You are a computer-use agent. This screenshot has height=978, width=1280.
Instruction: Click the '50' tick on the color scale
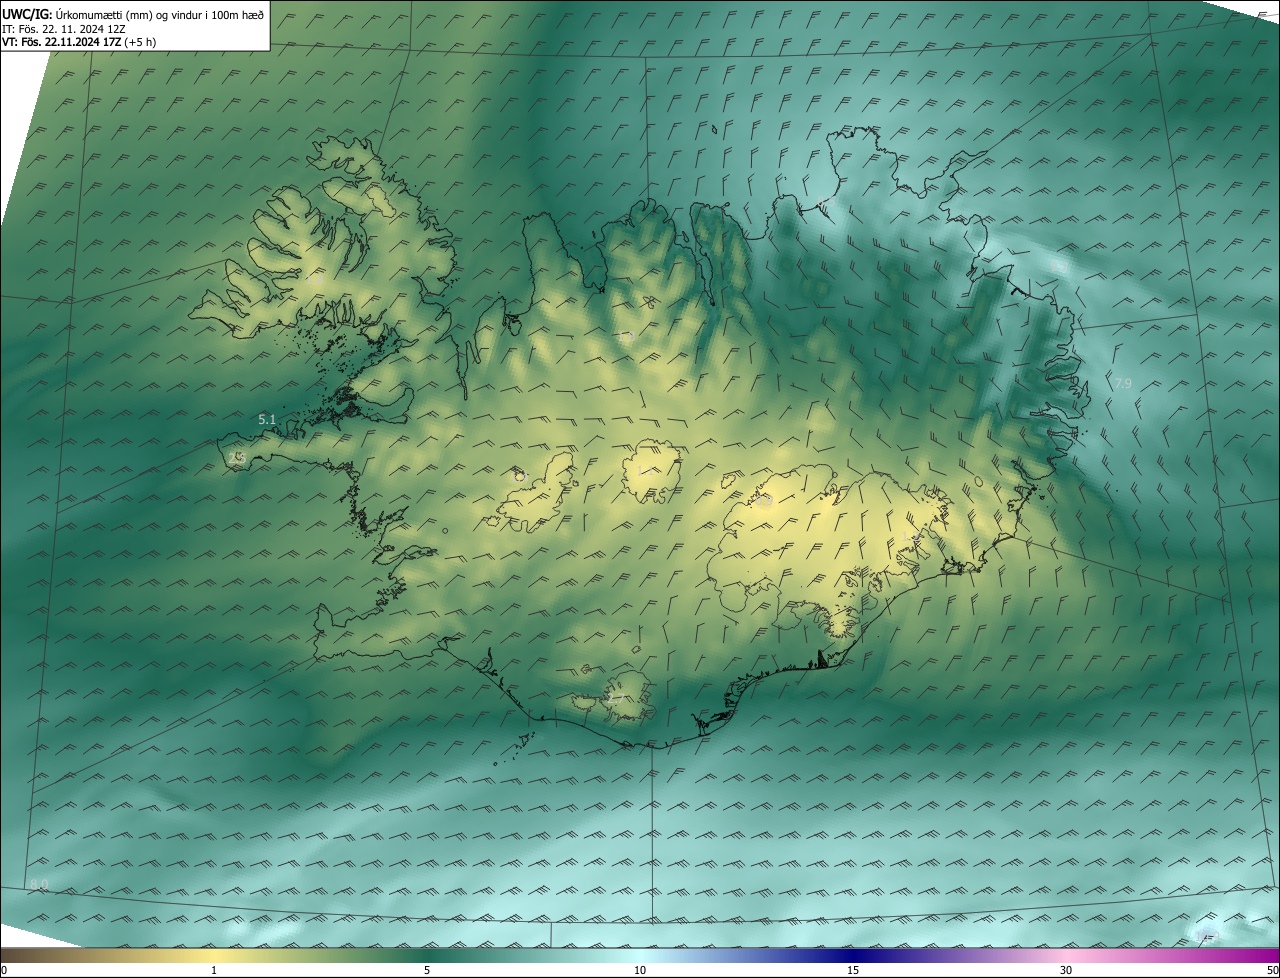coord(1272,970)
